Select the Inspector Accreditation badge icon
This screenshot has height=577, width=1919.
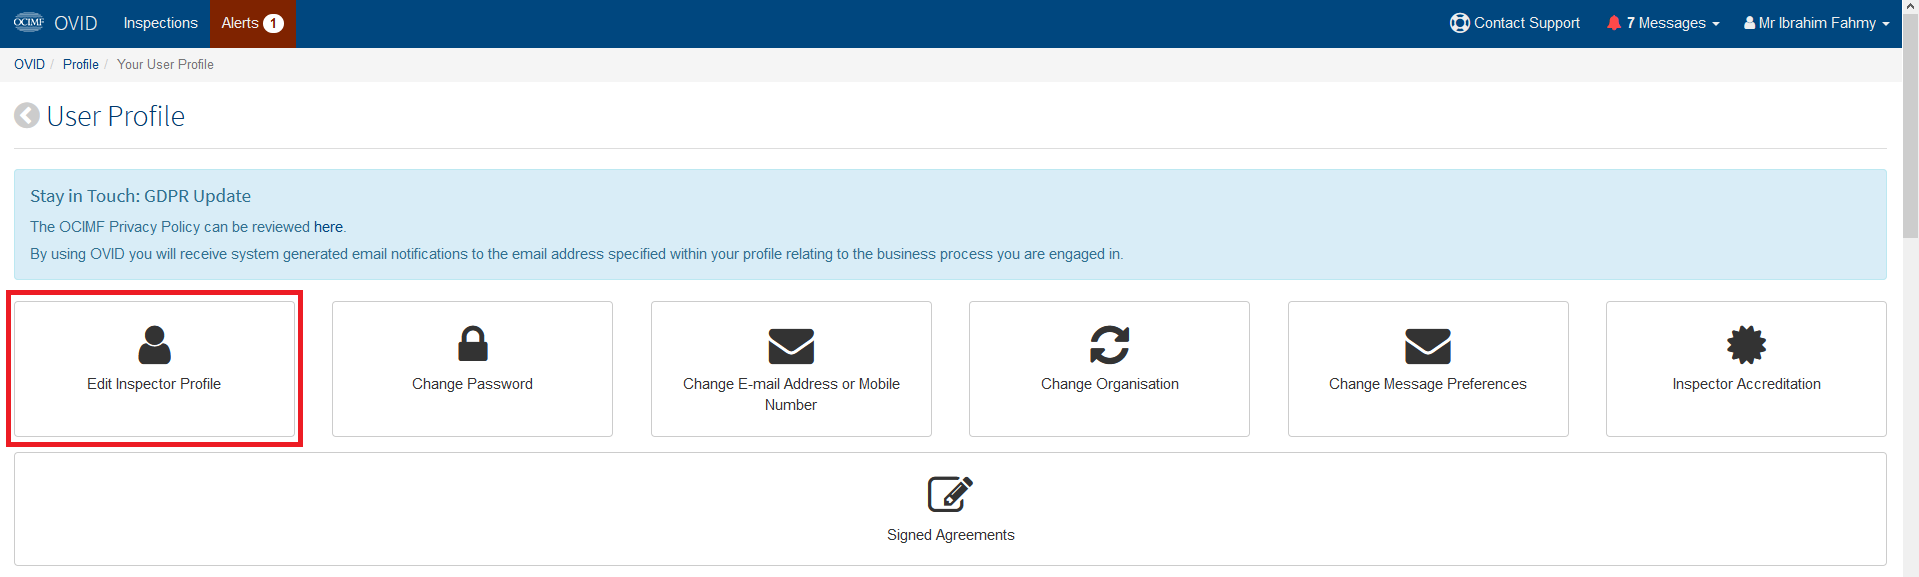pos(1746,345)
